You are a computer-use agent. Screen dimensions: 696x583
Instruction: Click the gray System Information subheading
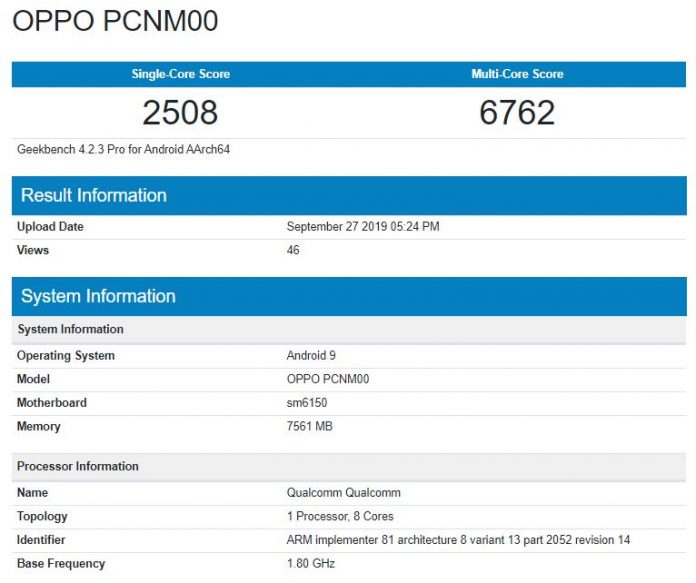pyautogui.click(x=70, y=329)
